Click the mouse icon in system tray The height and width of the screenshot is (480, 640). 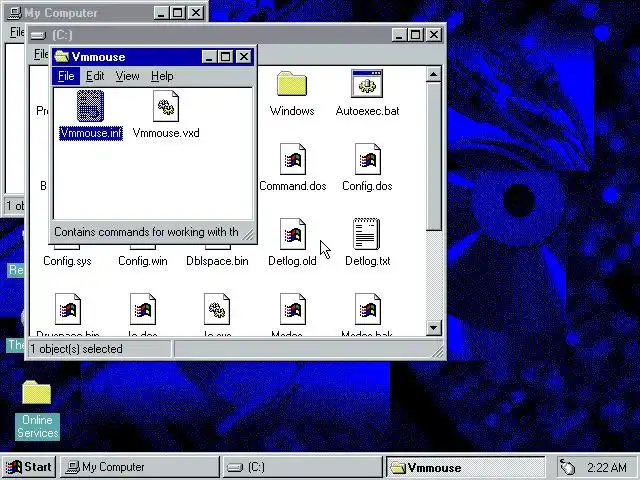568,467
